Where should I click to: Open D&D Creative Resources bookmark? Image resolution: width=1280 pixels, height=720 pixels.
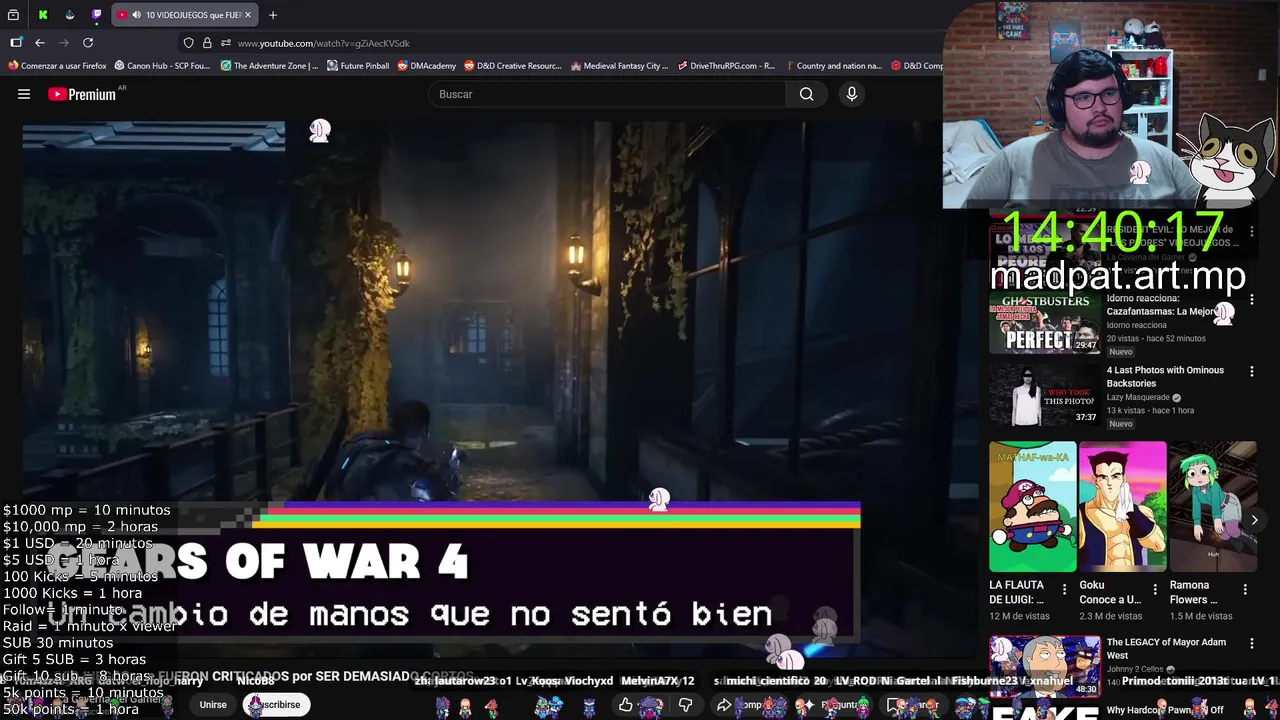[x=512, y=66]
